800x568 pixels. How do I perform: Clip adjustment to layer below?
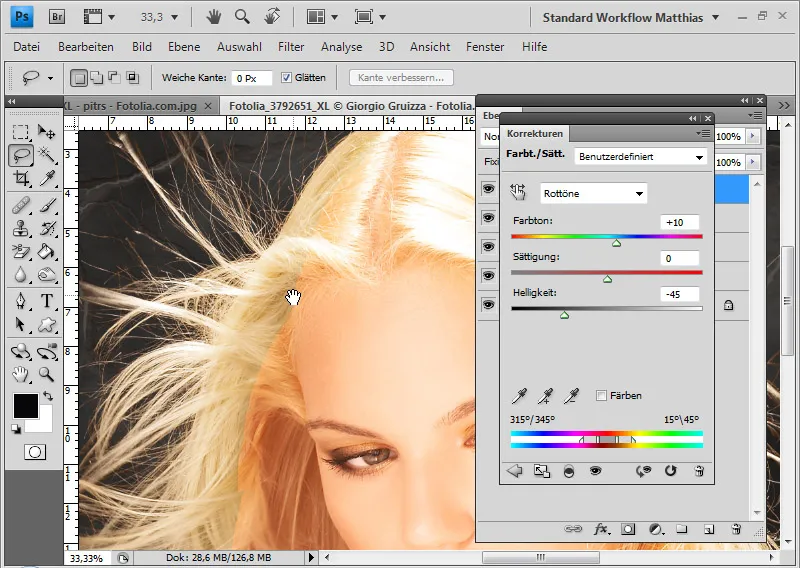tap(568, 471)
